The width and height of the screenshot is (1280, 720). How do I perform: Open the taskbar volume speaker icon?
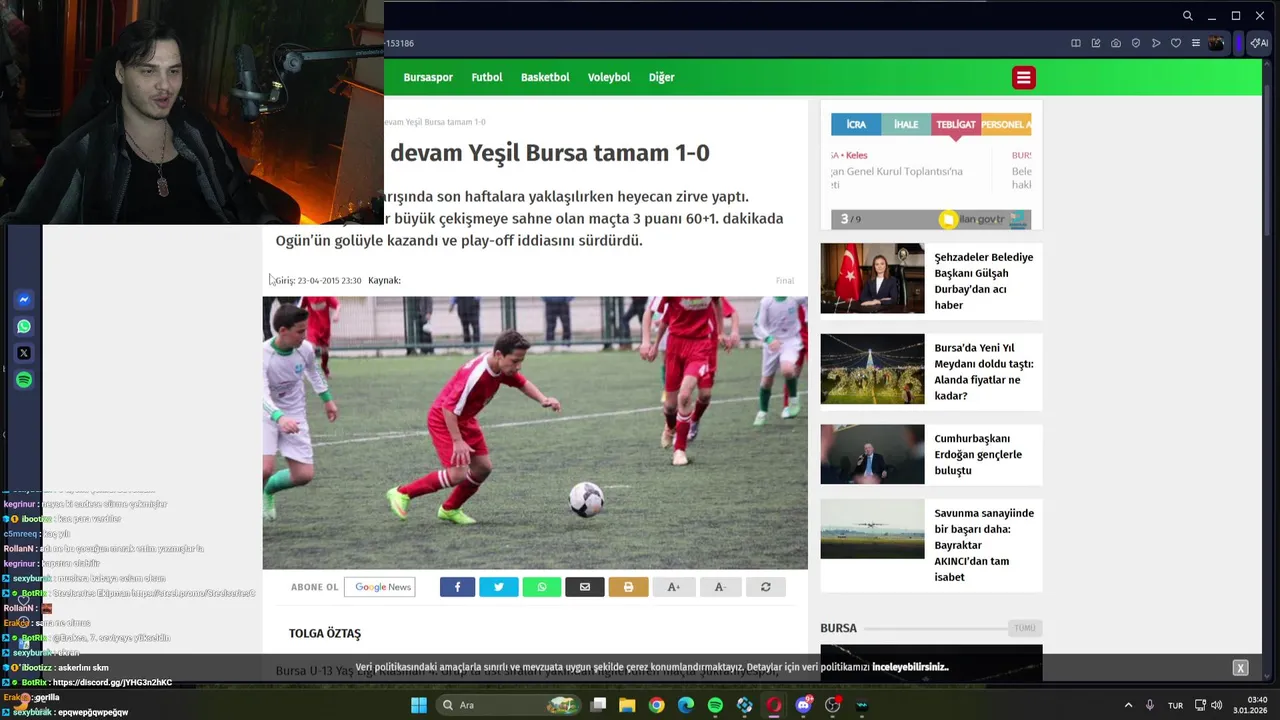[1217, 705]
